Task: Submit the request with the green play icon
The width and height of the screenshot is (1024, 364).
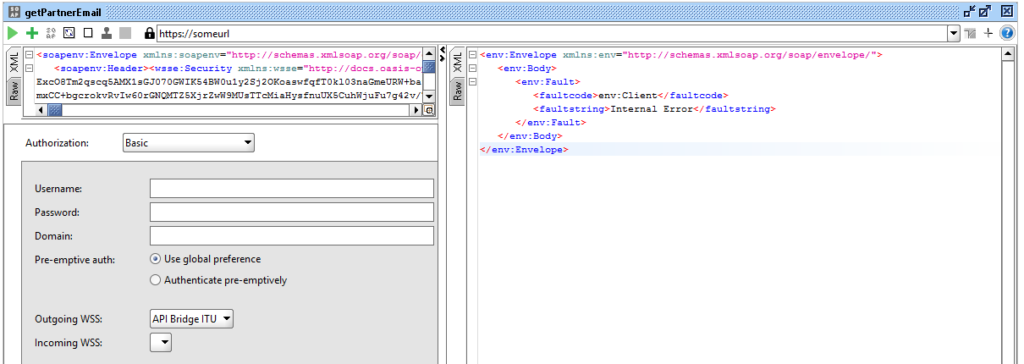Action: [12, 33]
